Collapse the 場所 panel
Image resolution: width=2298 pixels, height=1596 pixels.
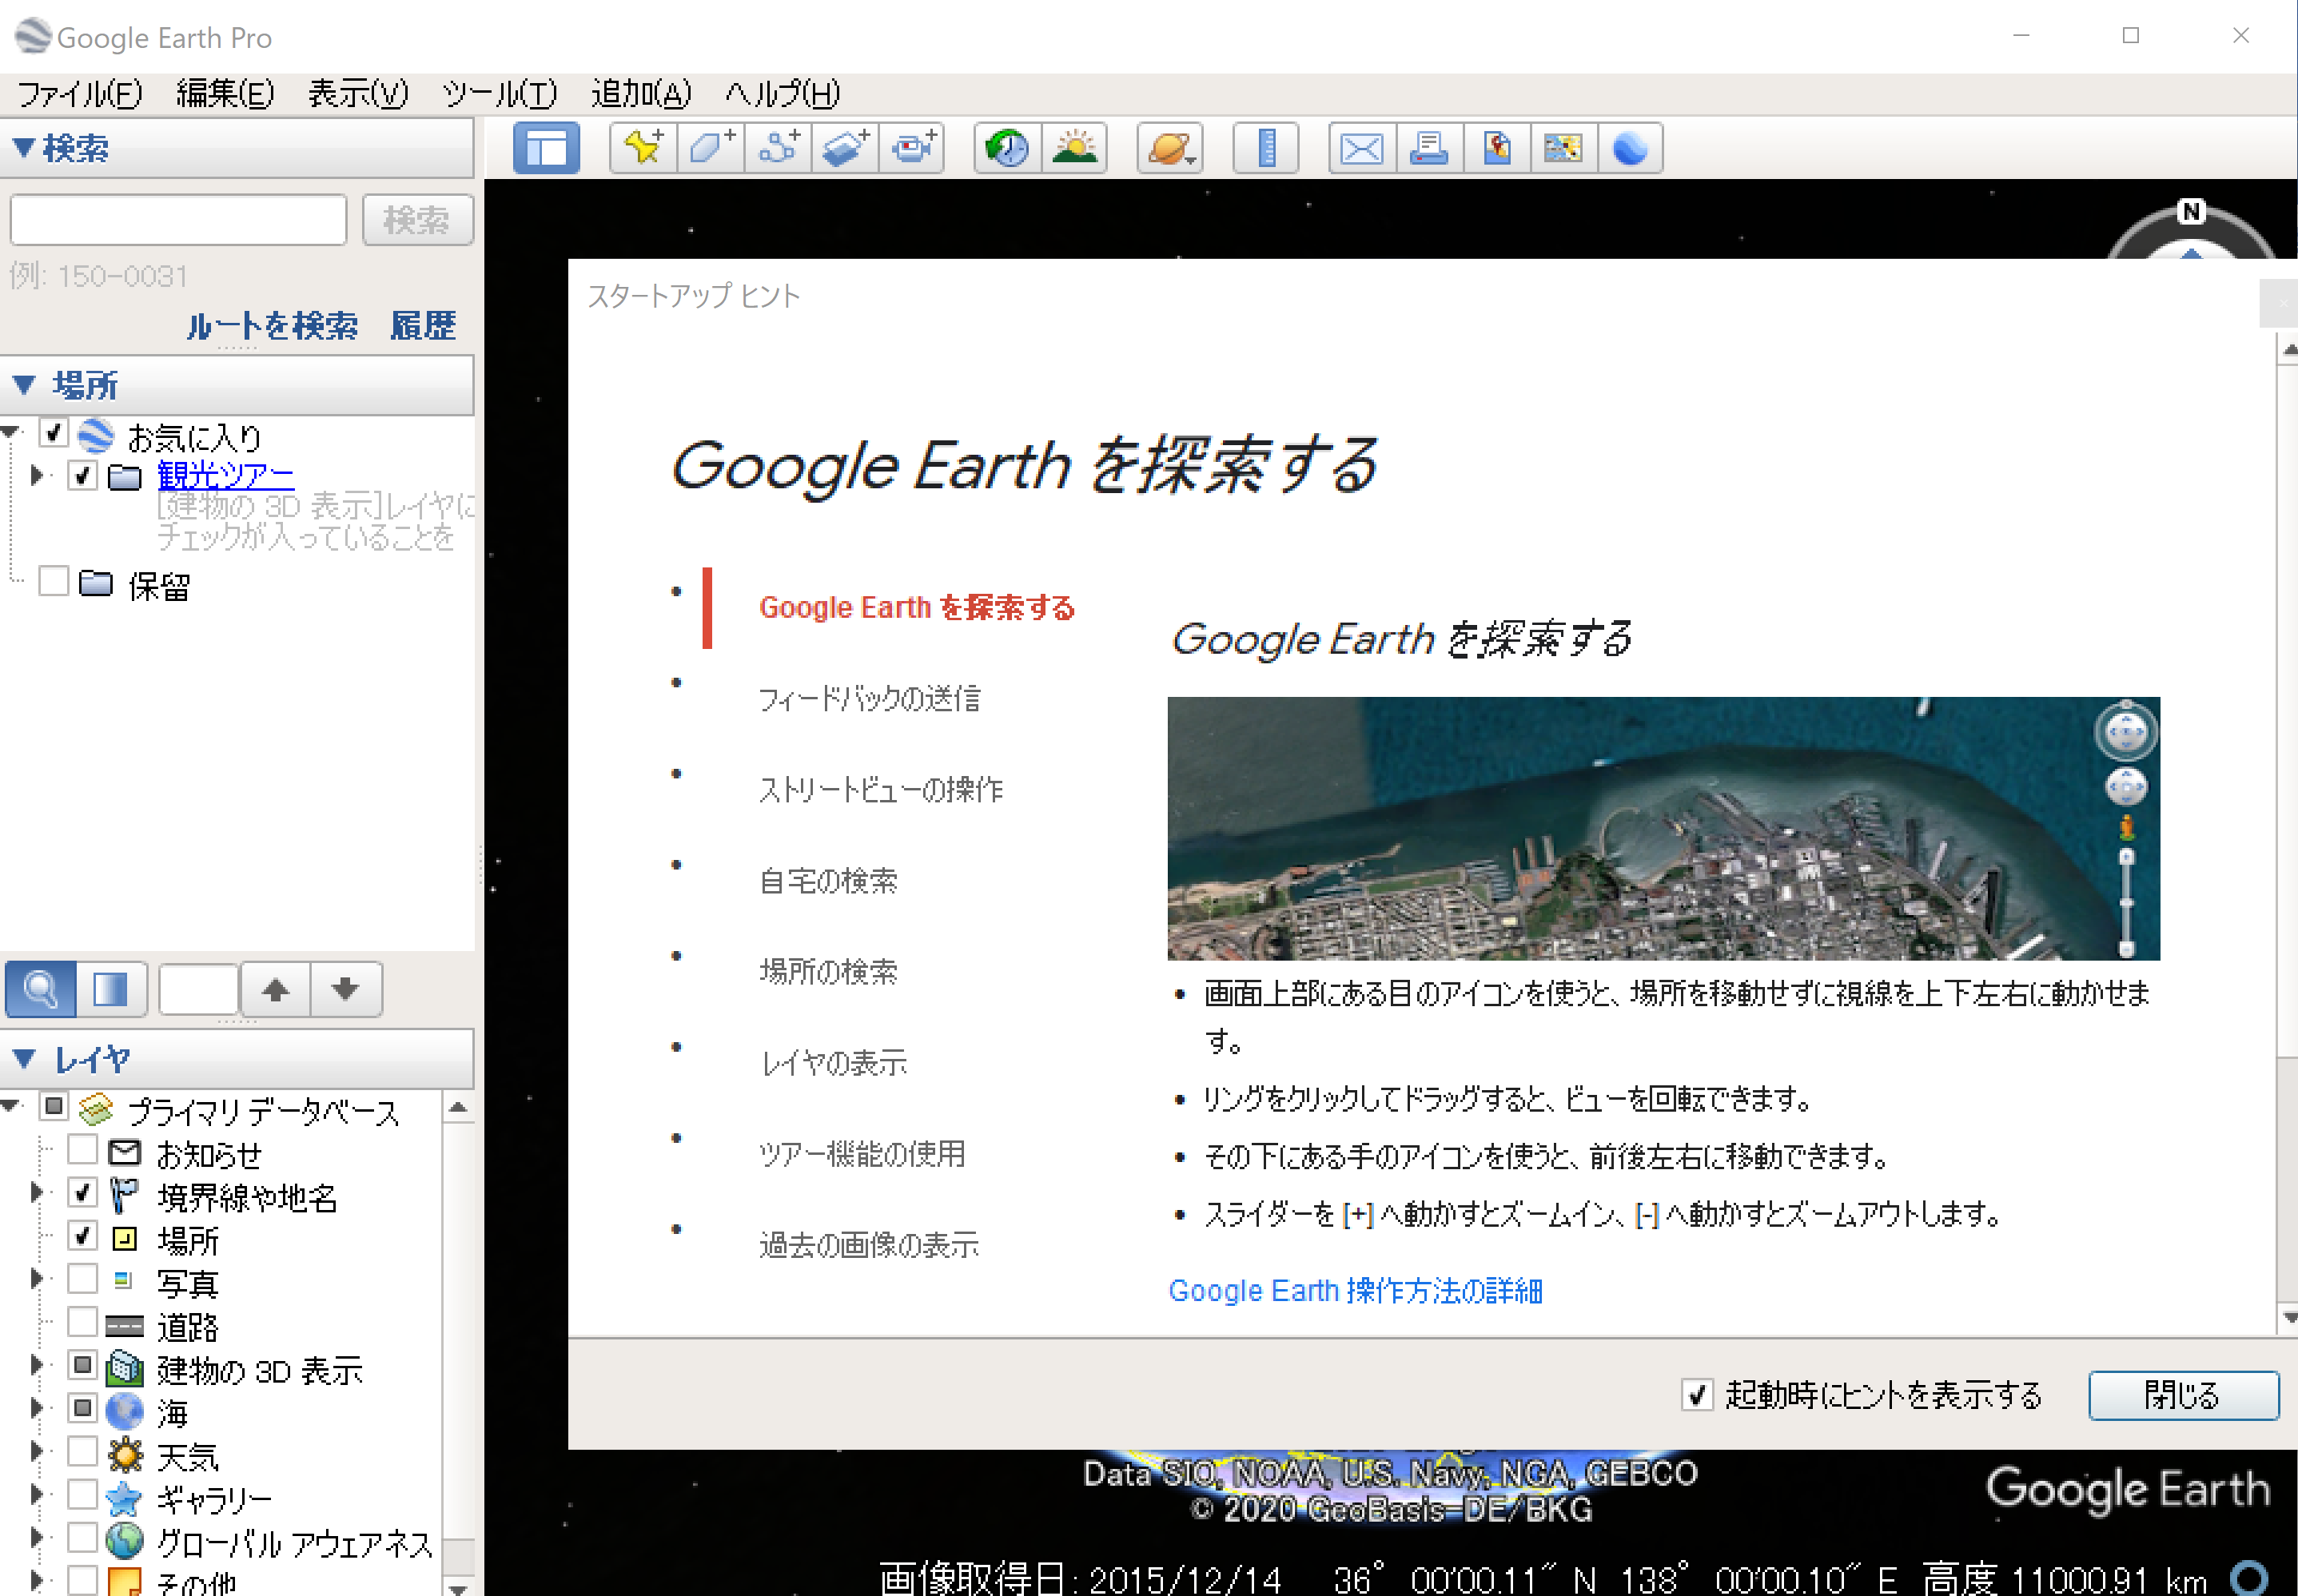(24, 384)
